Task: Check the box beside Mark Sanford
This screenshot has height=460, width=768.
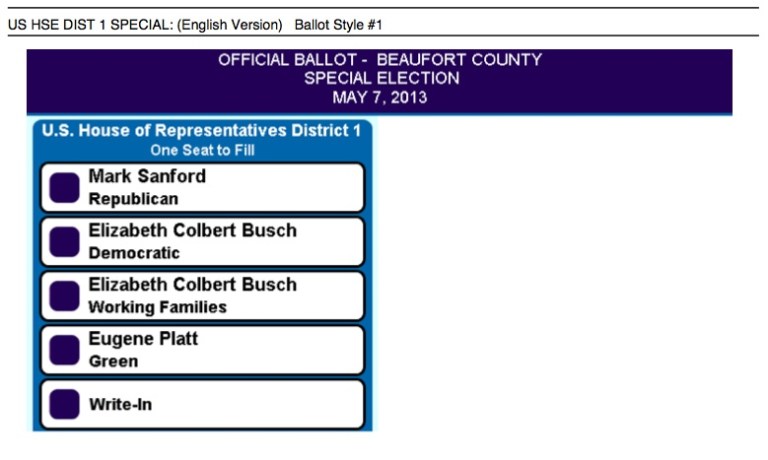Action: pos(64,188)
